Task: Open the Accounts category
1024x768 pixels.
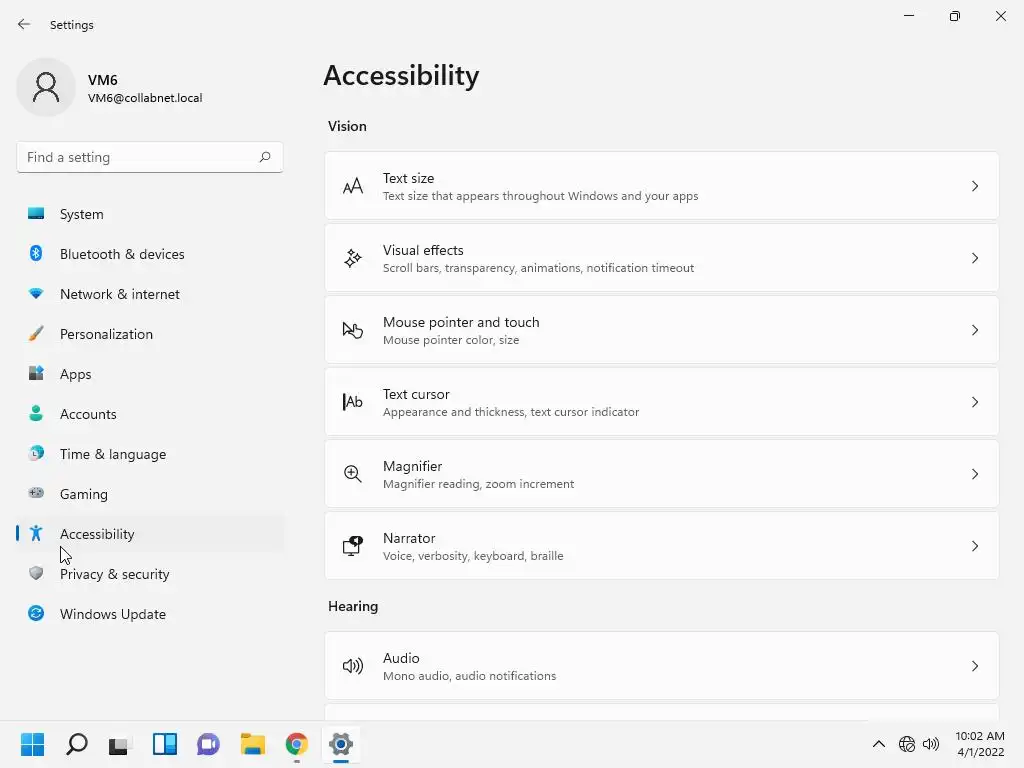Action: [88, 414]
